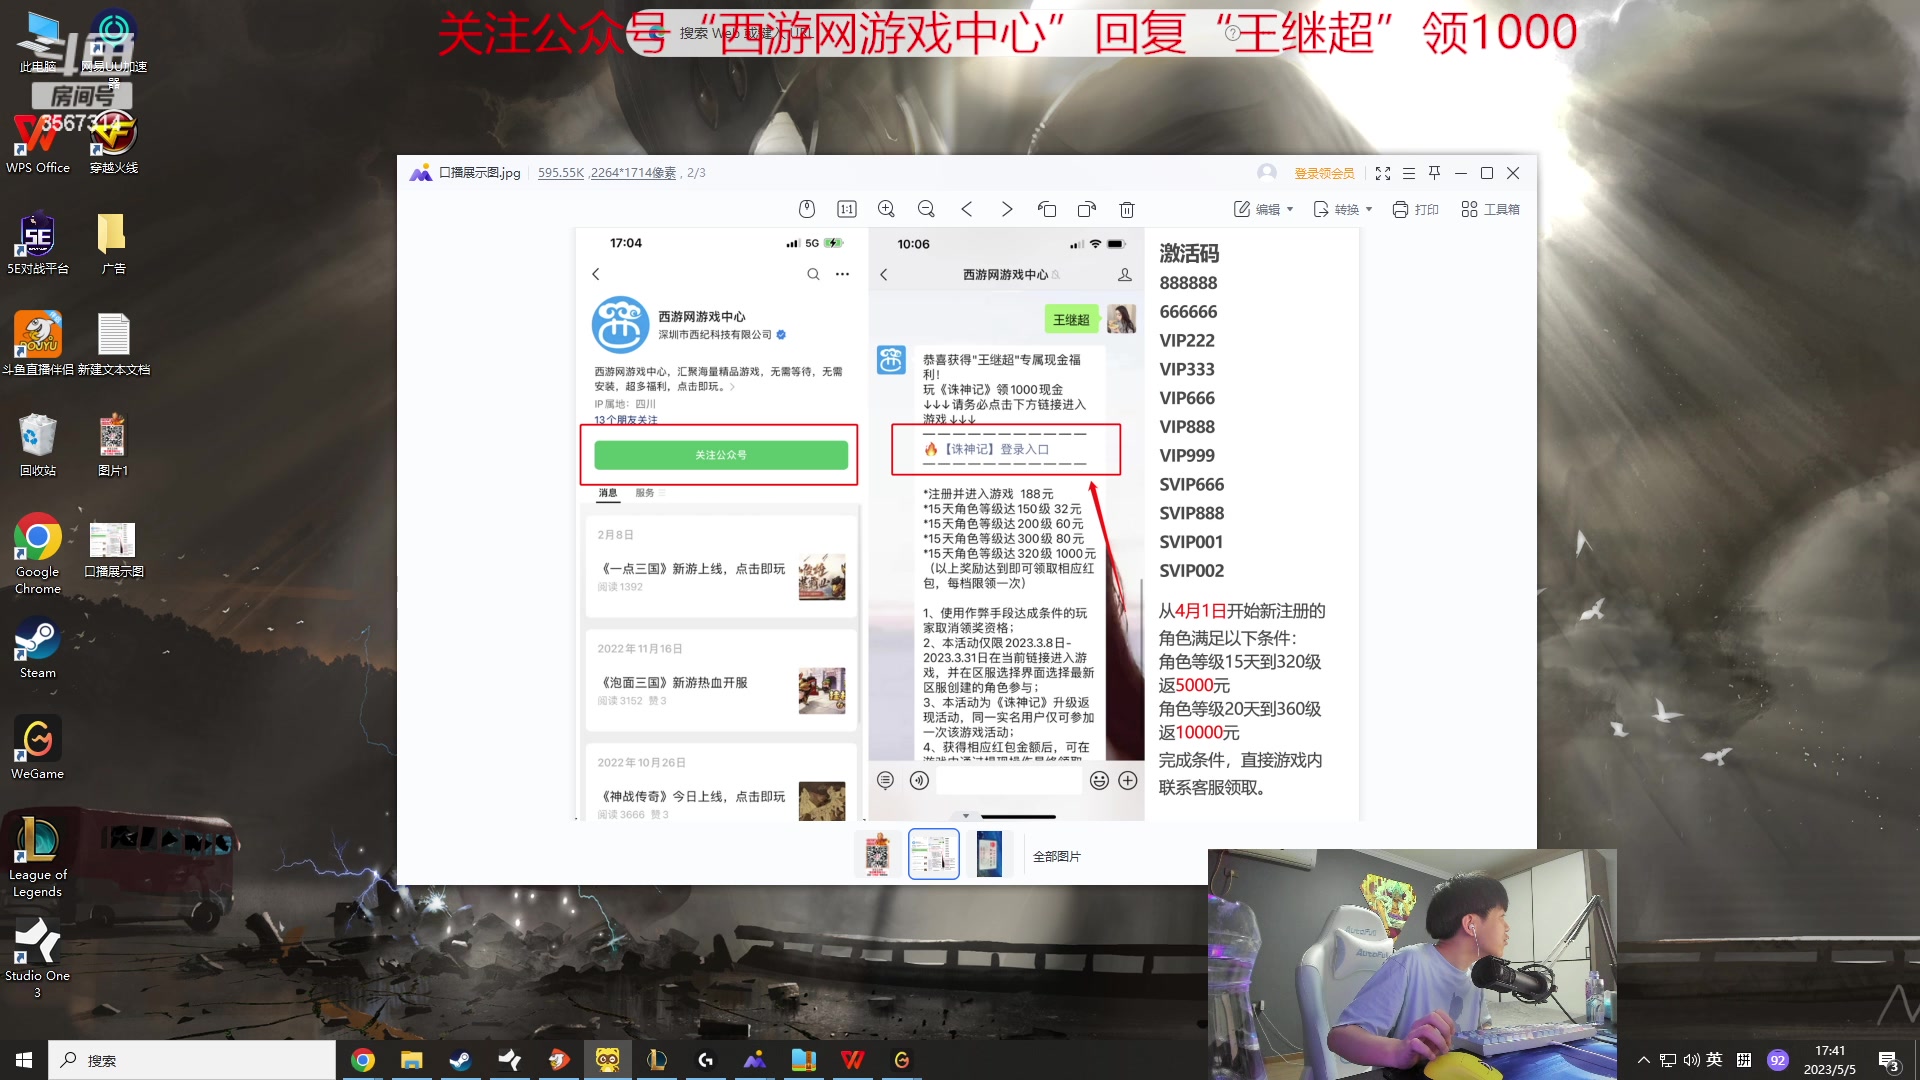Screen dimensions: 1920x1080
Task: Select the third thumbnail in filmstrip
Action: [989, 855]
